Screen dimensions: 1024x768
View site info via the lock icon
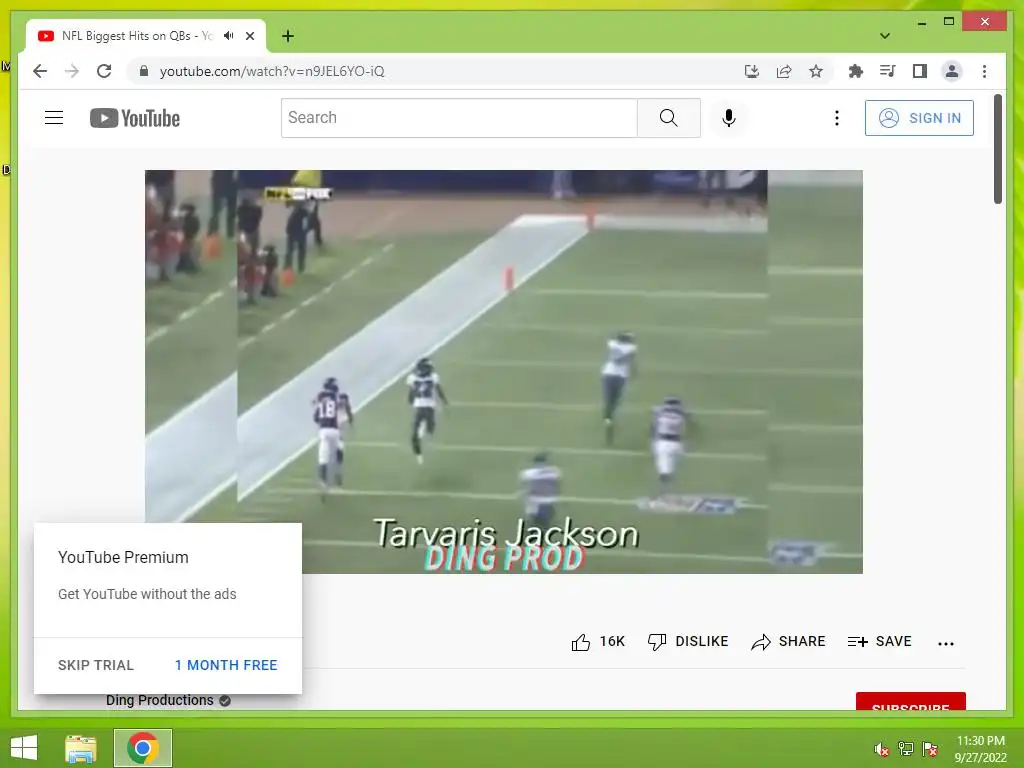[144, 71]
